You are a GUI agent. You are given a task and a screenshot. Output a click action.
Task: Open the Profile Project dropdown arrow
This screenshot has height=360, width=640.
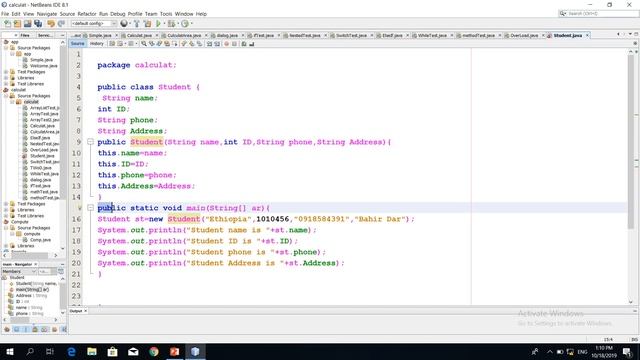pos(191,24)
